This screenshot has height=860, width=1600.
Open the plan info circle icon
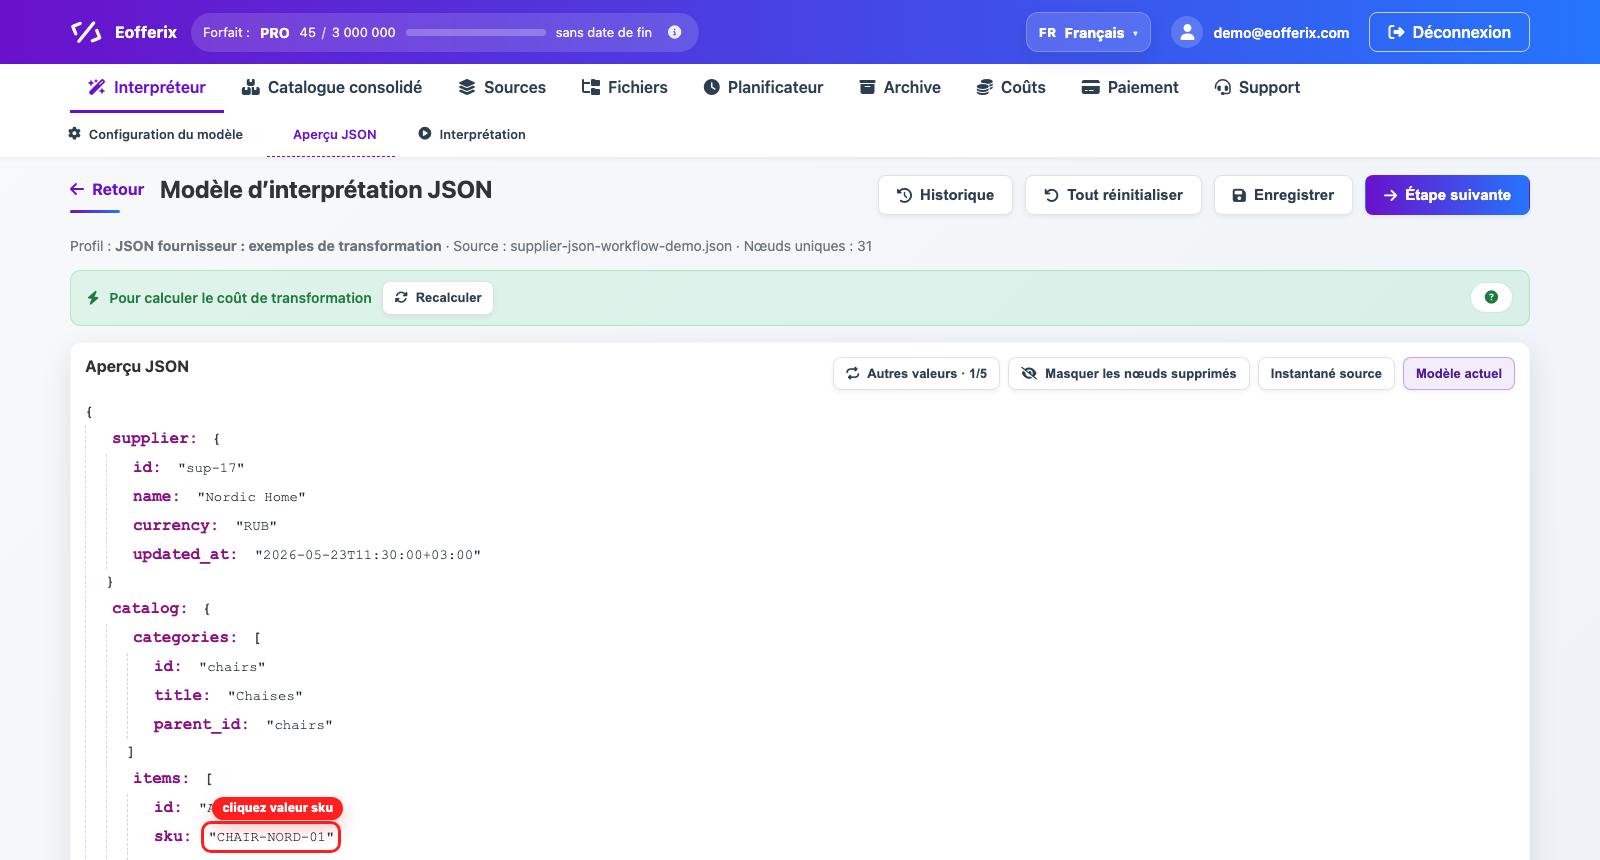click(x=675, y=32)
